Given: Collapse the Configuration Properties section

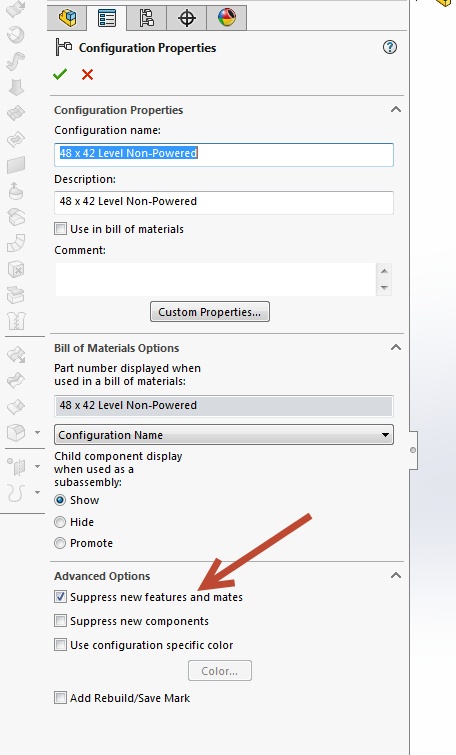Looking at the screenshot, I should coord(396,109).
